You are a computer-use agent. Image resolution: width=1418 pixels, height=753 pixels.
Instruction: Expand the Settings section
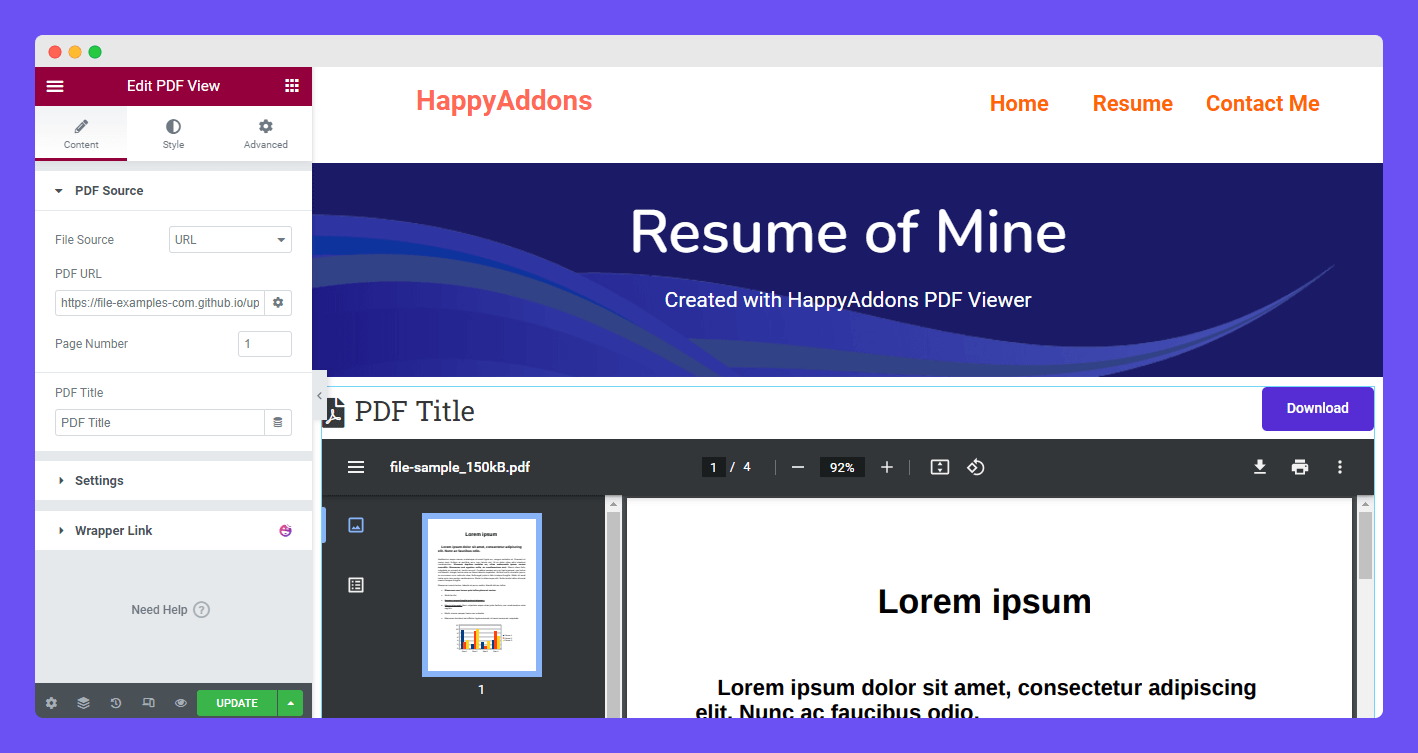click(x=173, y=481)
